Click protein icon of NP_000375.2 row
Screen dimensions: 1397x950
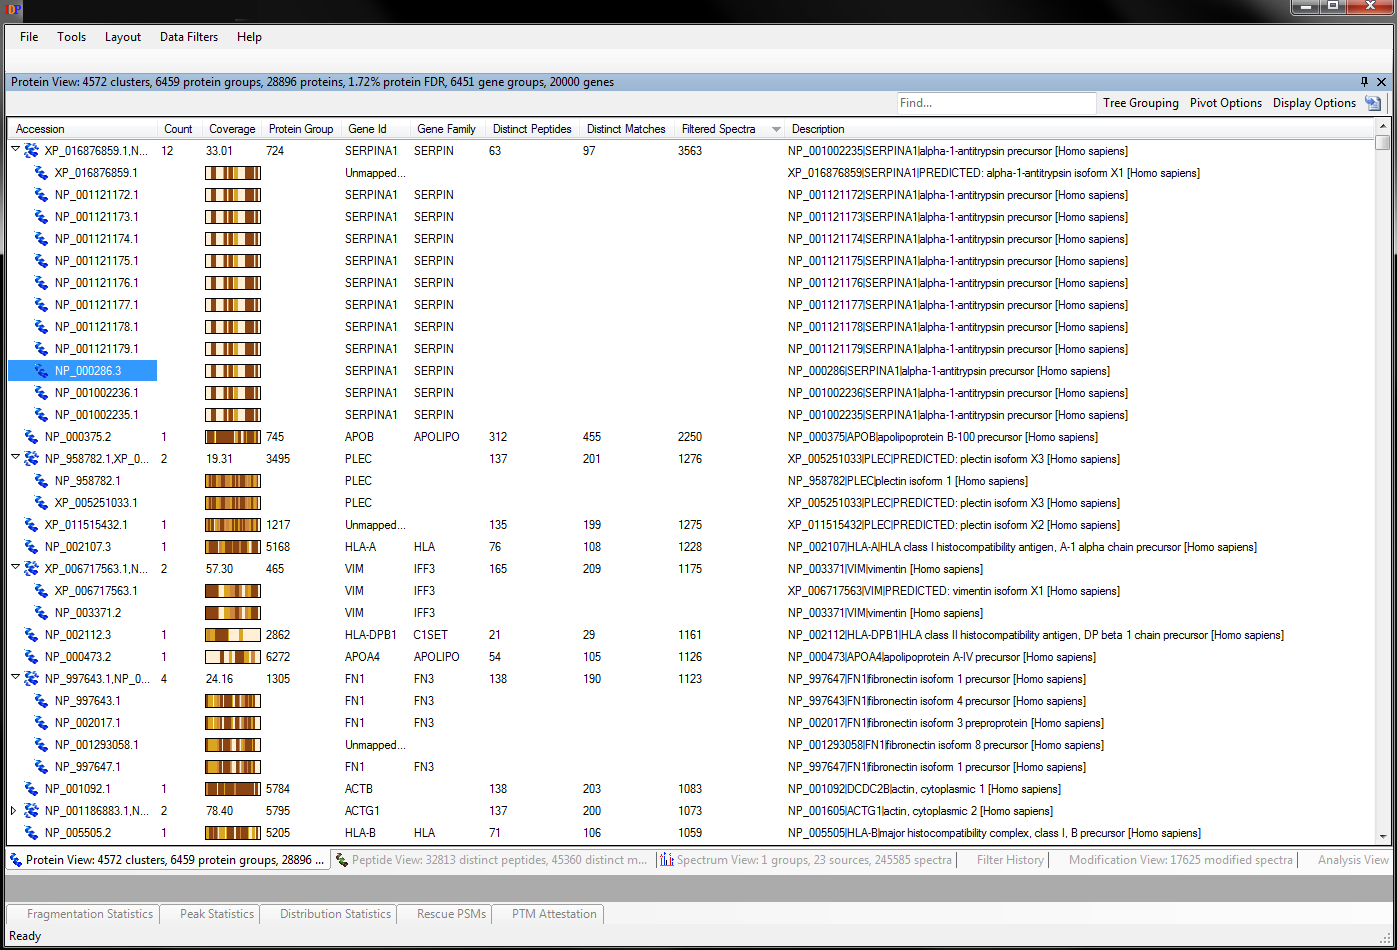tap(31, 437)
